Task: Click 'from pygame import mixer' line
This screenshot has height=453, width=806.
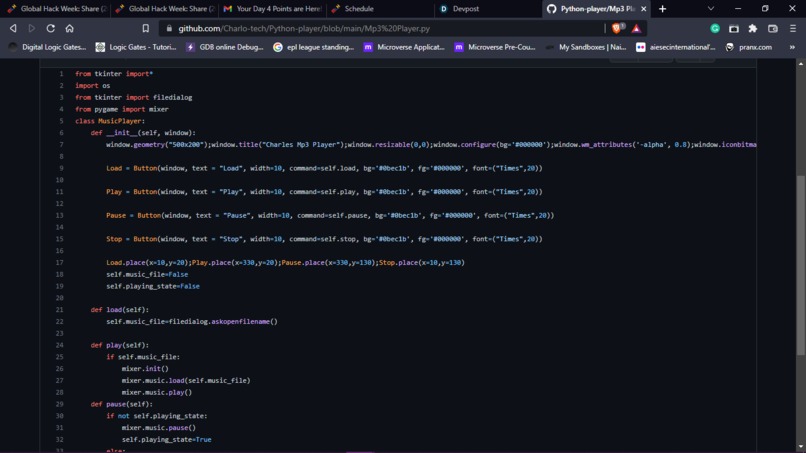Action: [122, 109]
